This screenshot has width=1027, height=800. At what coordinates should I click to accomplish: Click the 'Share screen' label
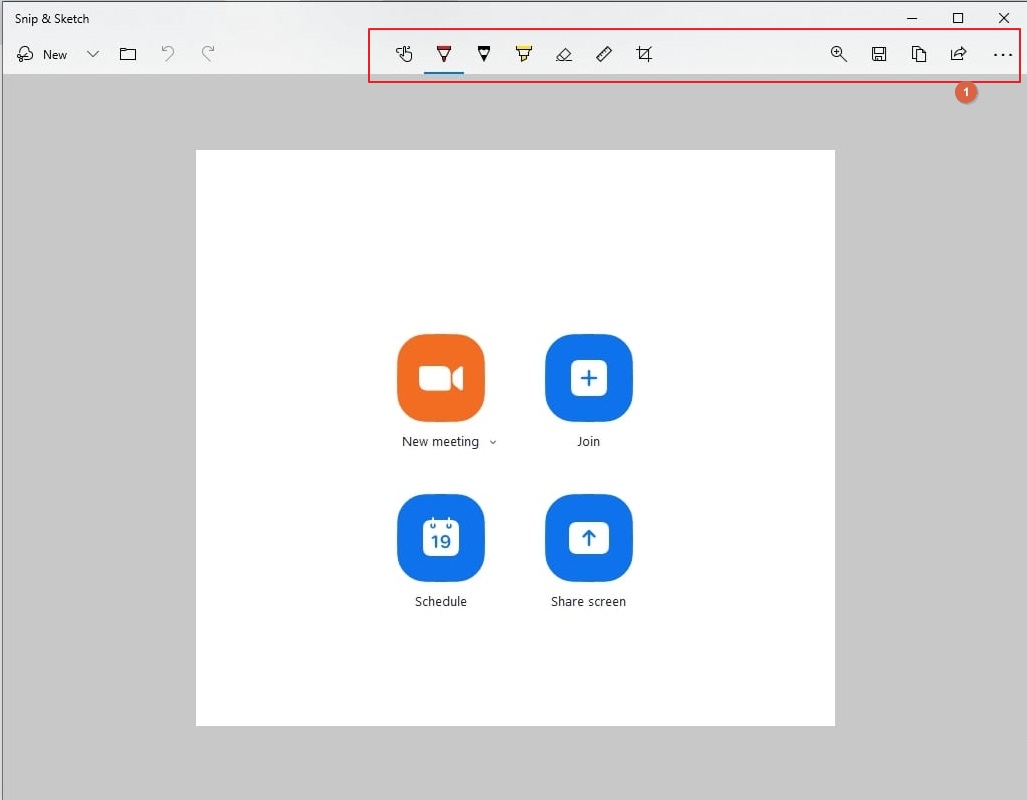click(588, 601)
